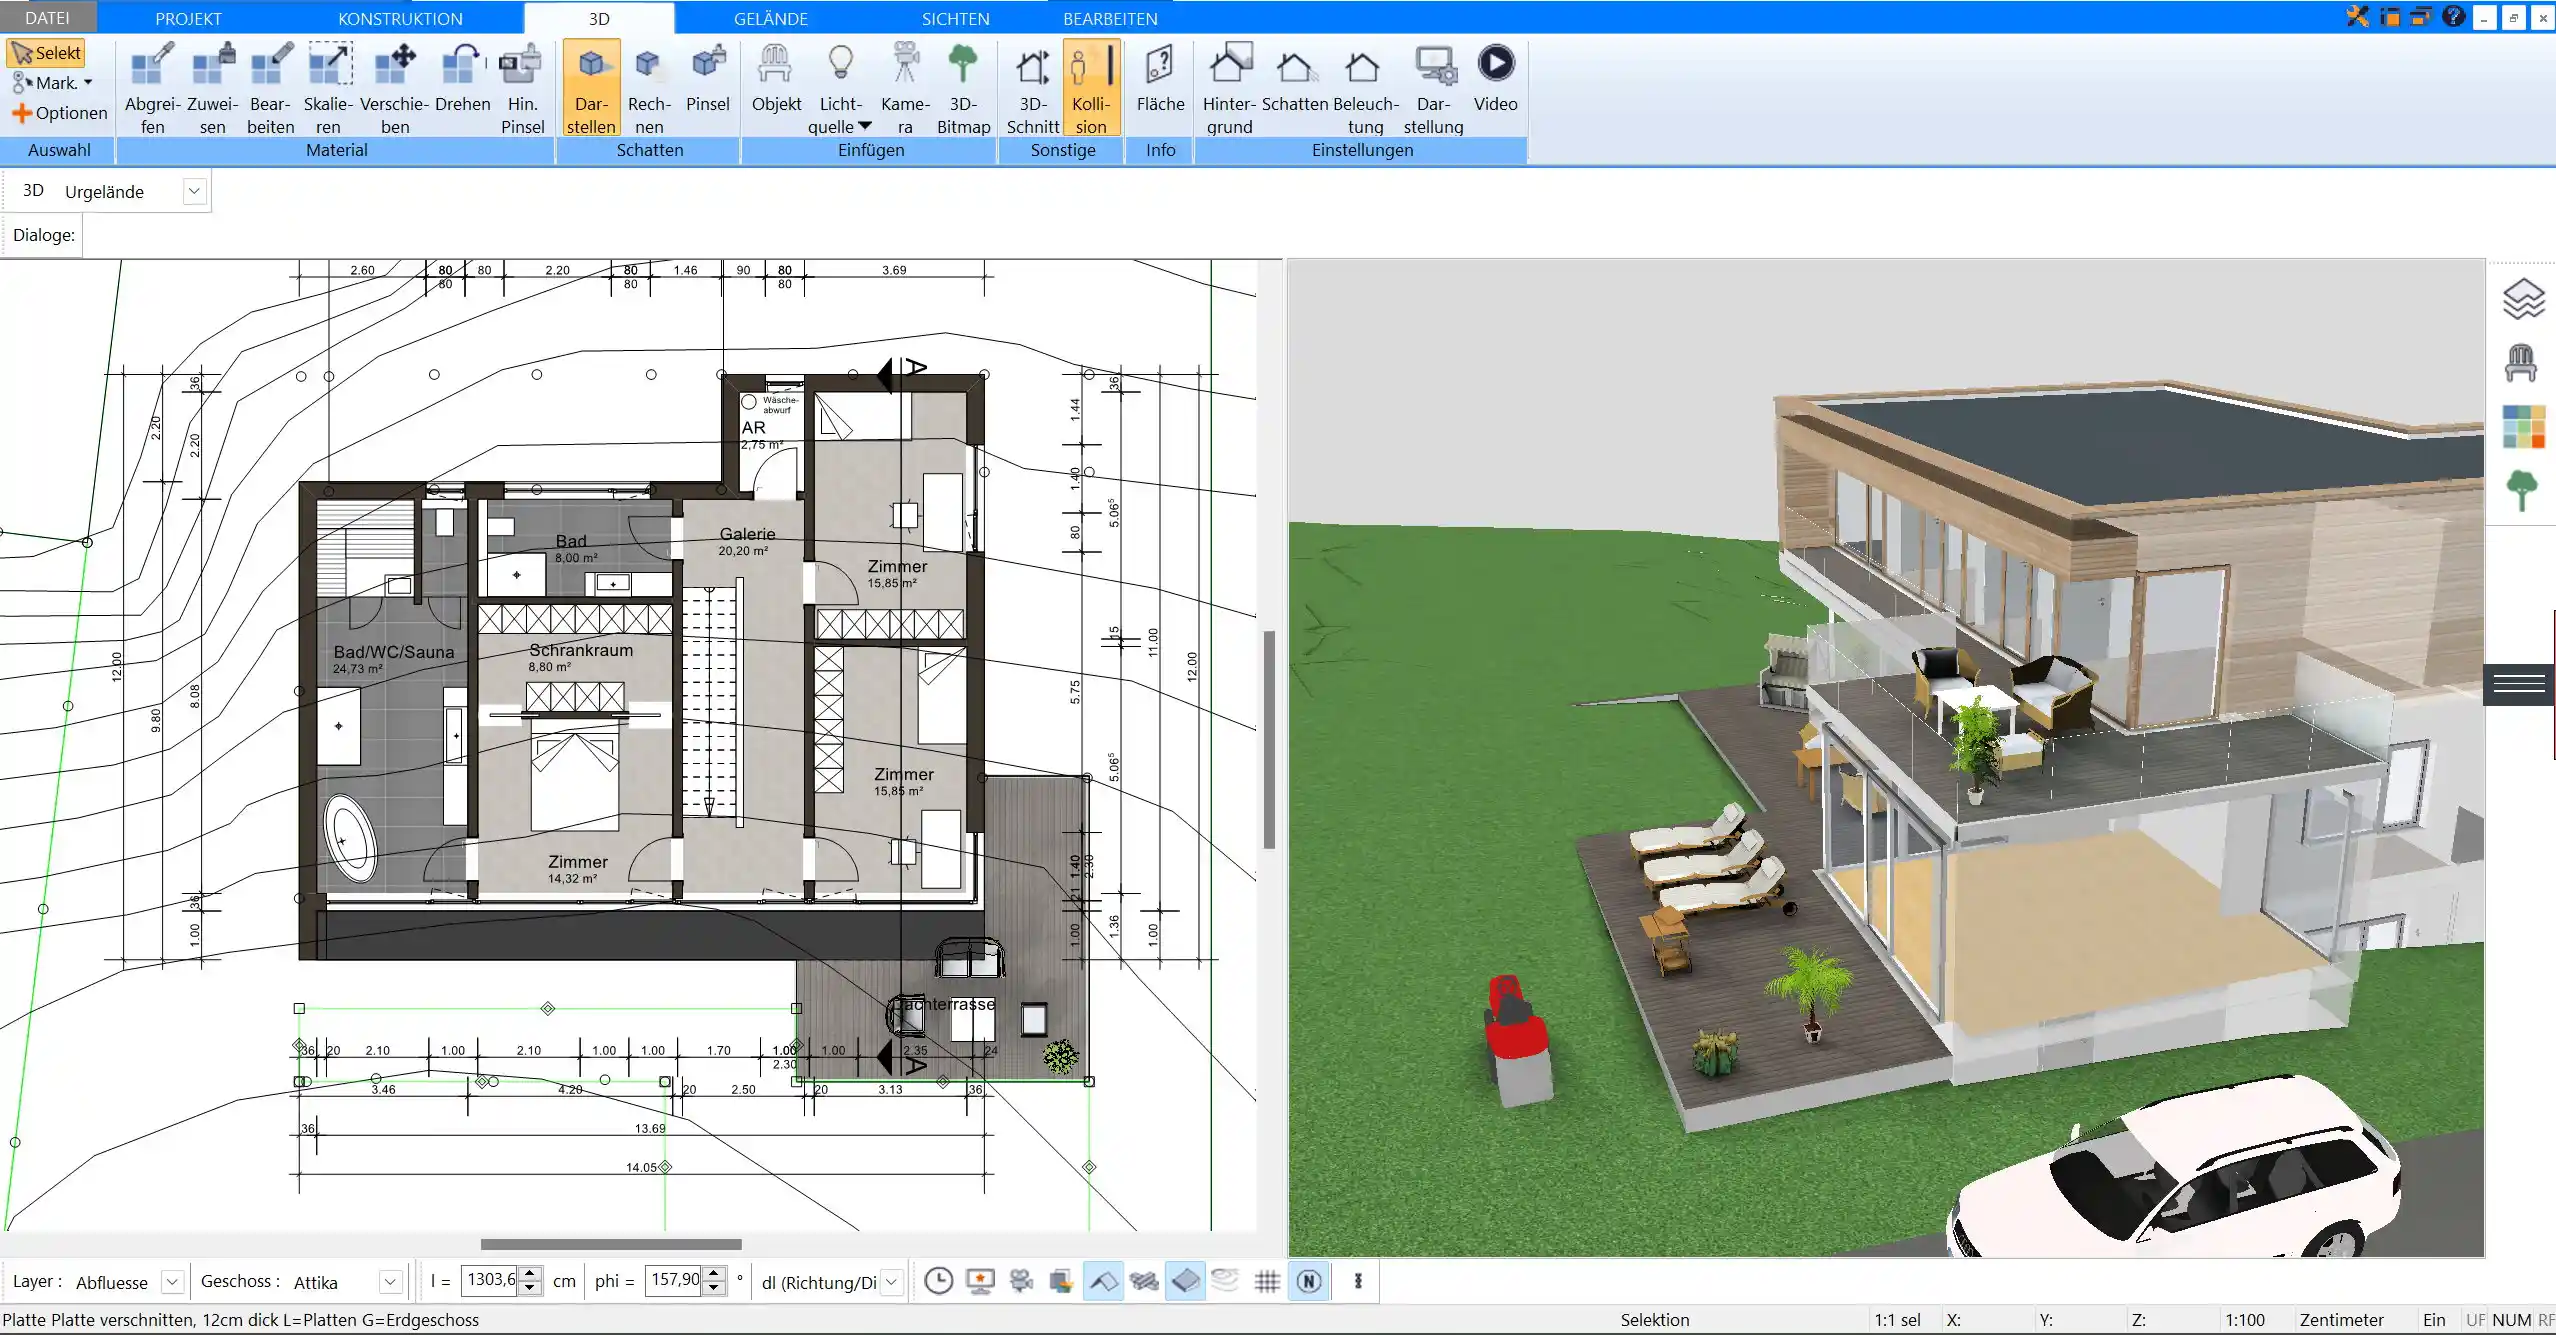Click the Video play icon
2556x1335 pixels.
click(1496, 63)
